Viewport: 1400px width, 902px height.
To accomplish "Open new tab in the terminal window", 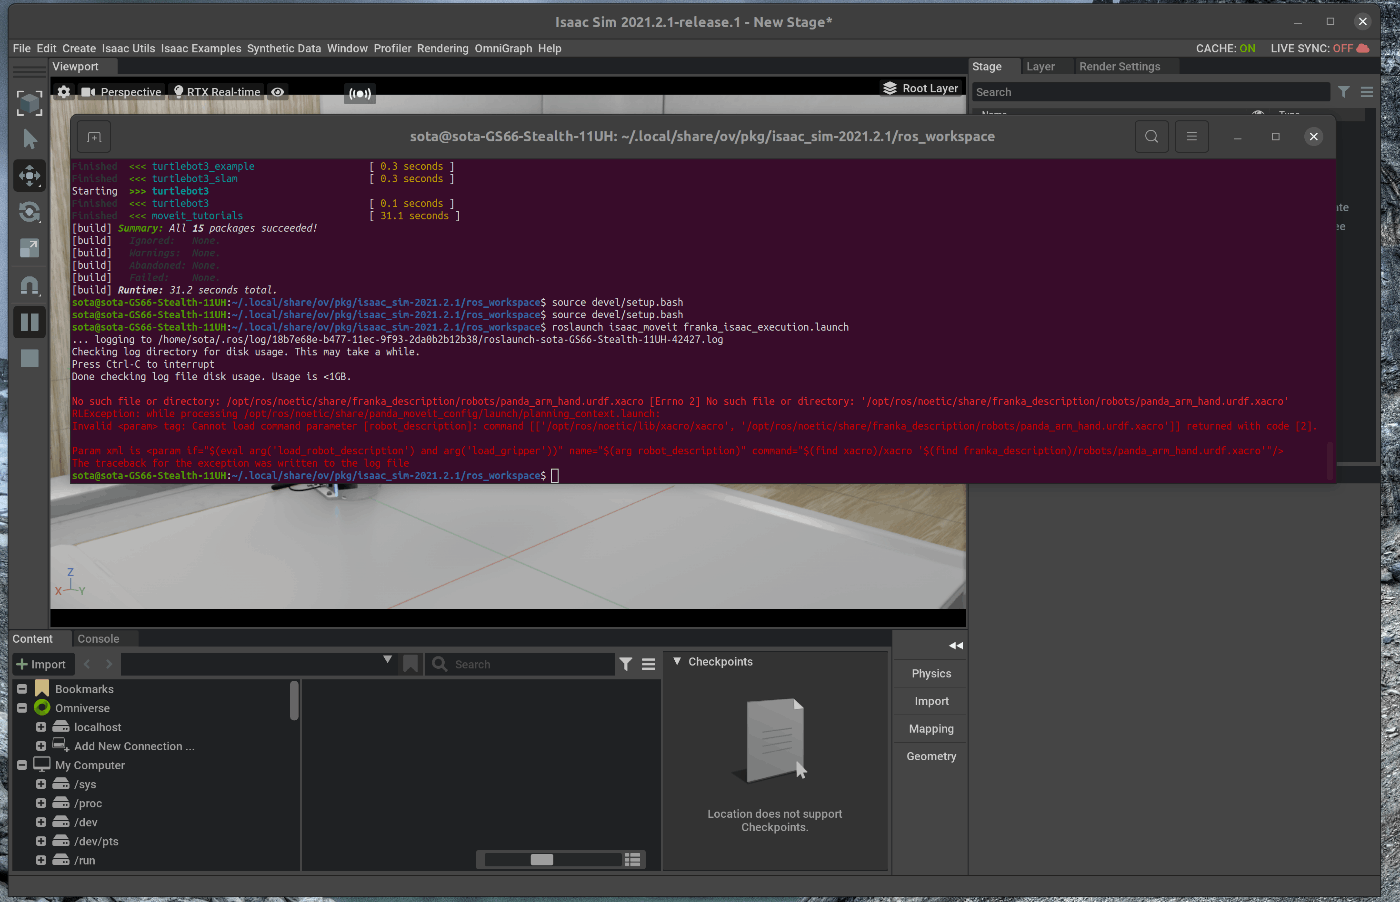I will click(x=94, y=137).
